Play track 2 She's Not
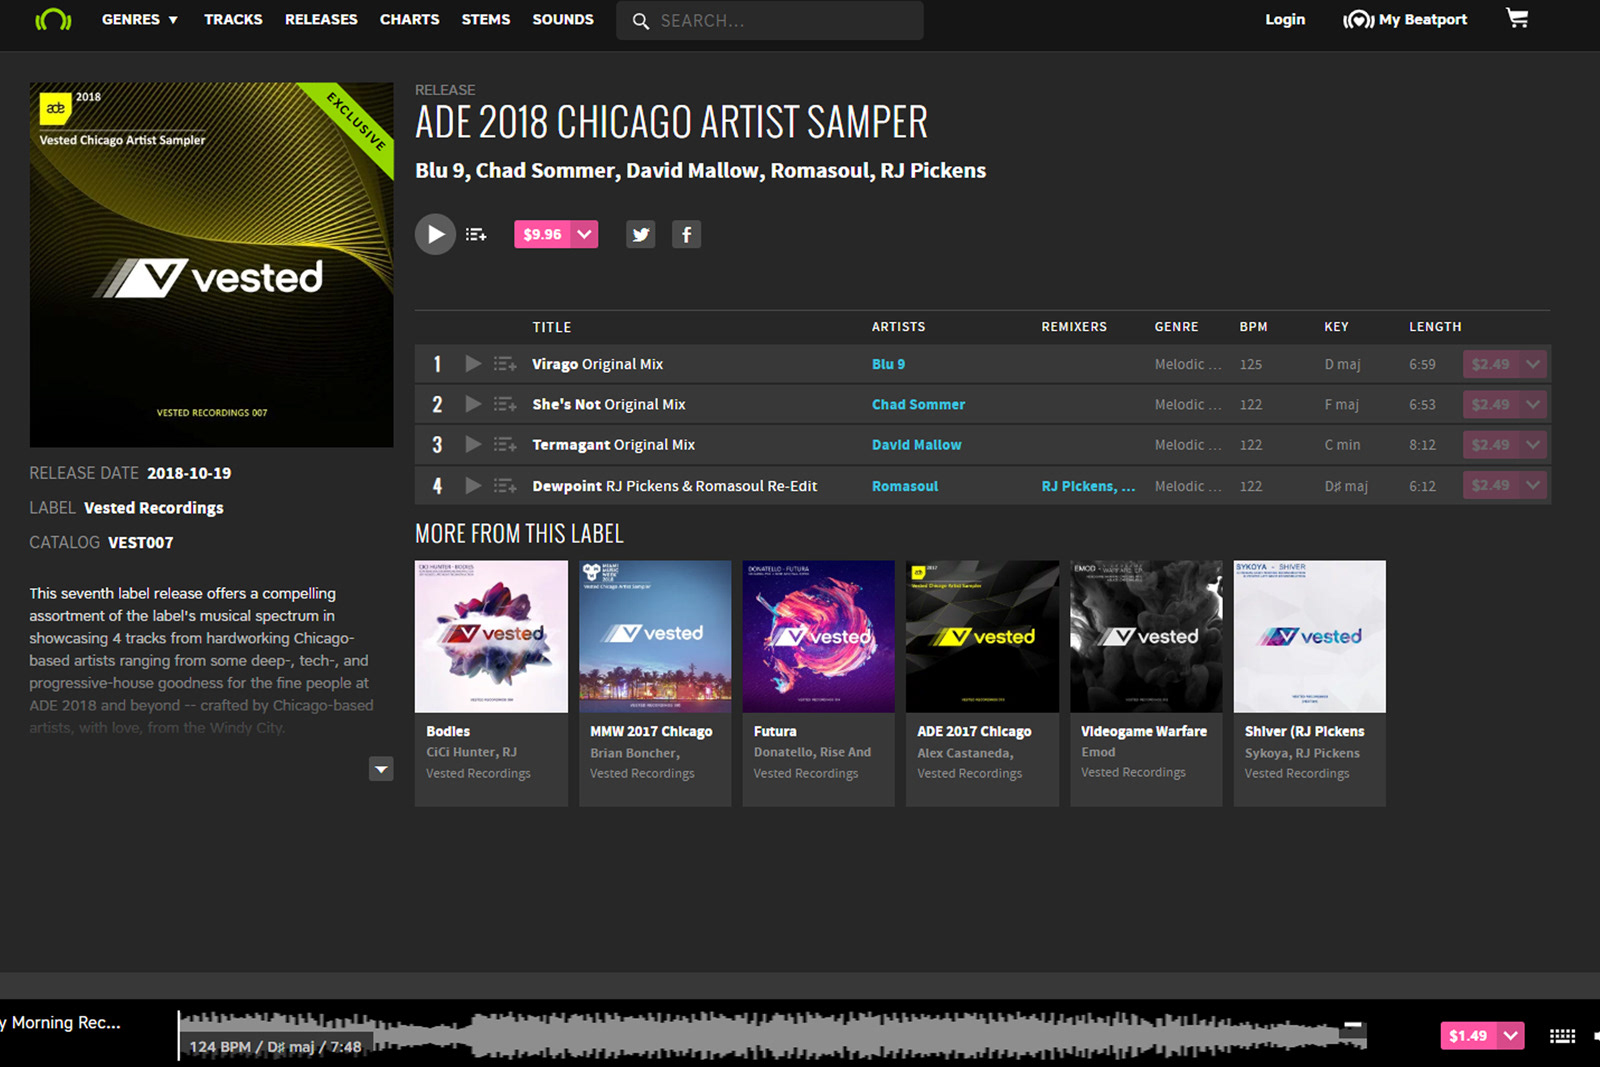 click(x=473, y=404)
